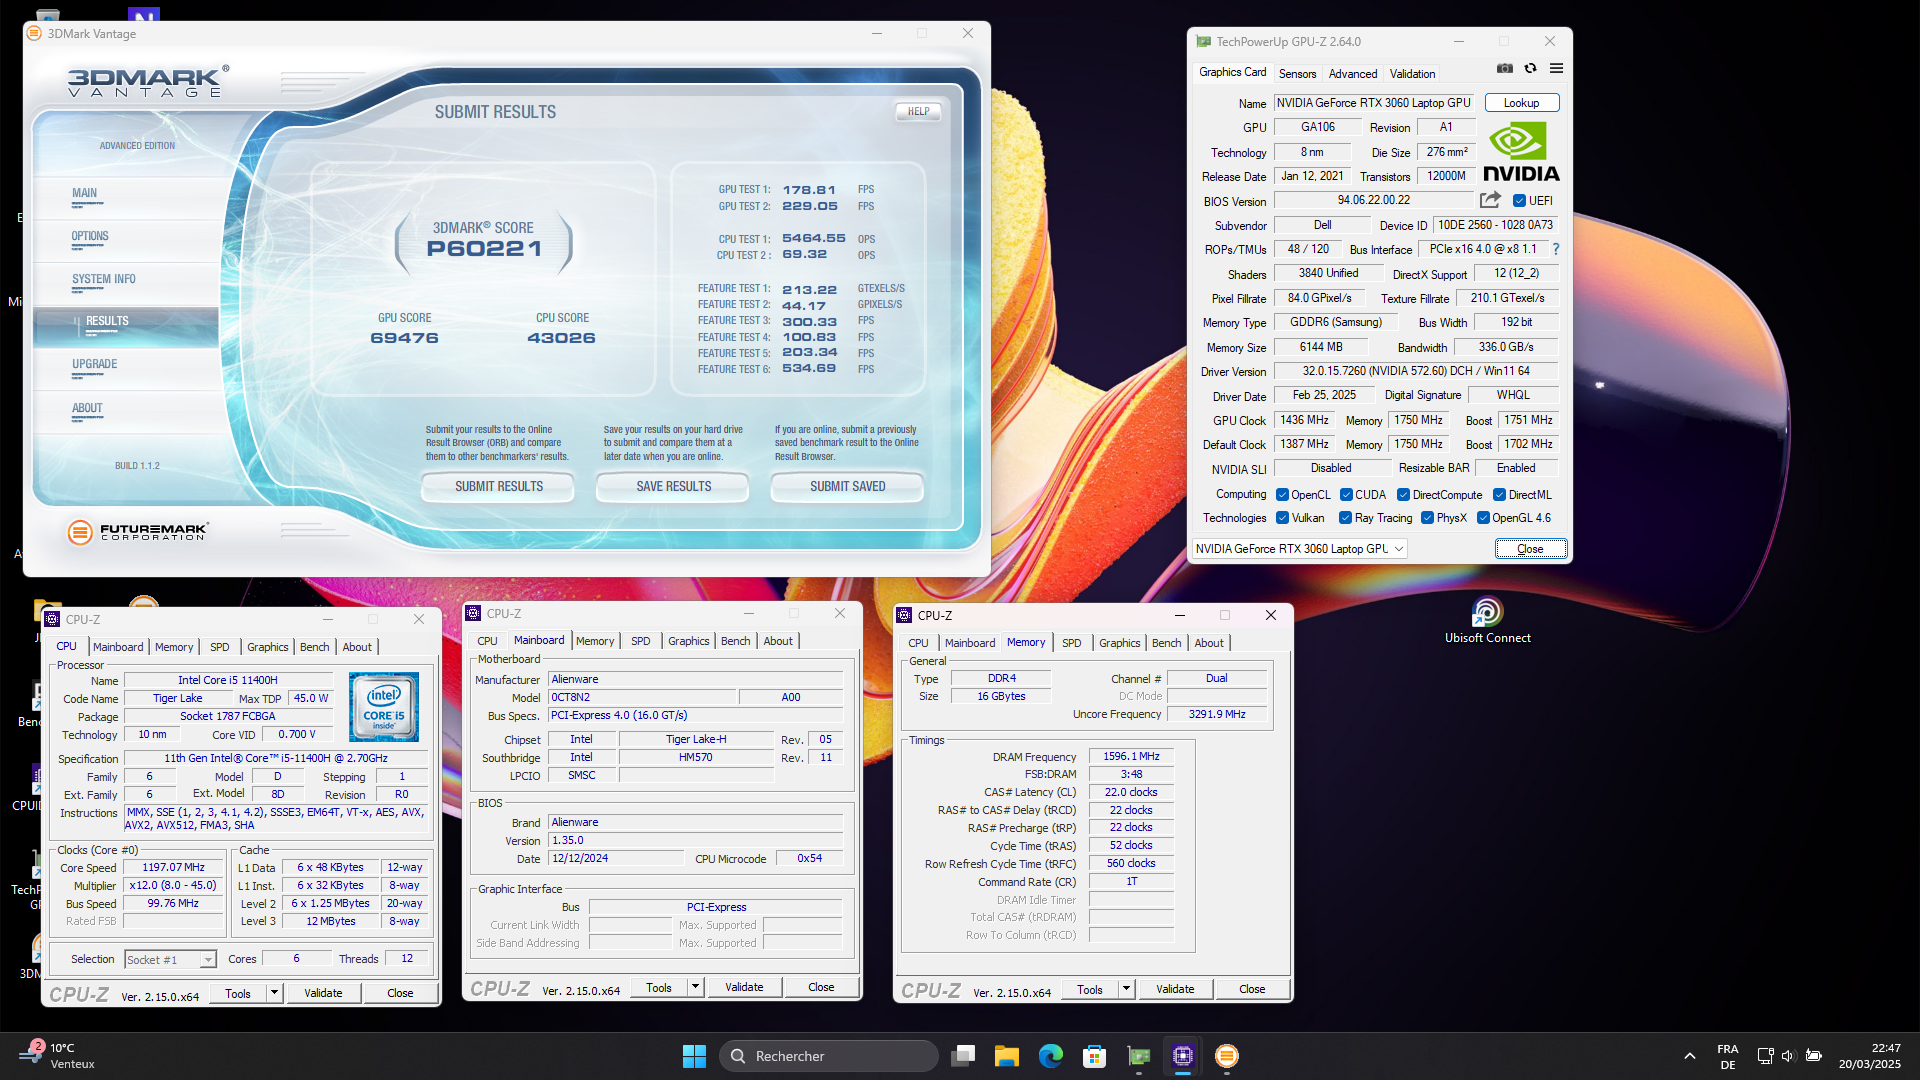Click the SAVE RESULTS button
This screenshot has width=1920, height=1080.
[673, 487]
